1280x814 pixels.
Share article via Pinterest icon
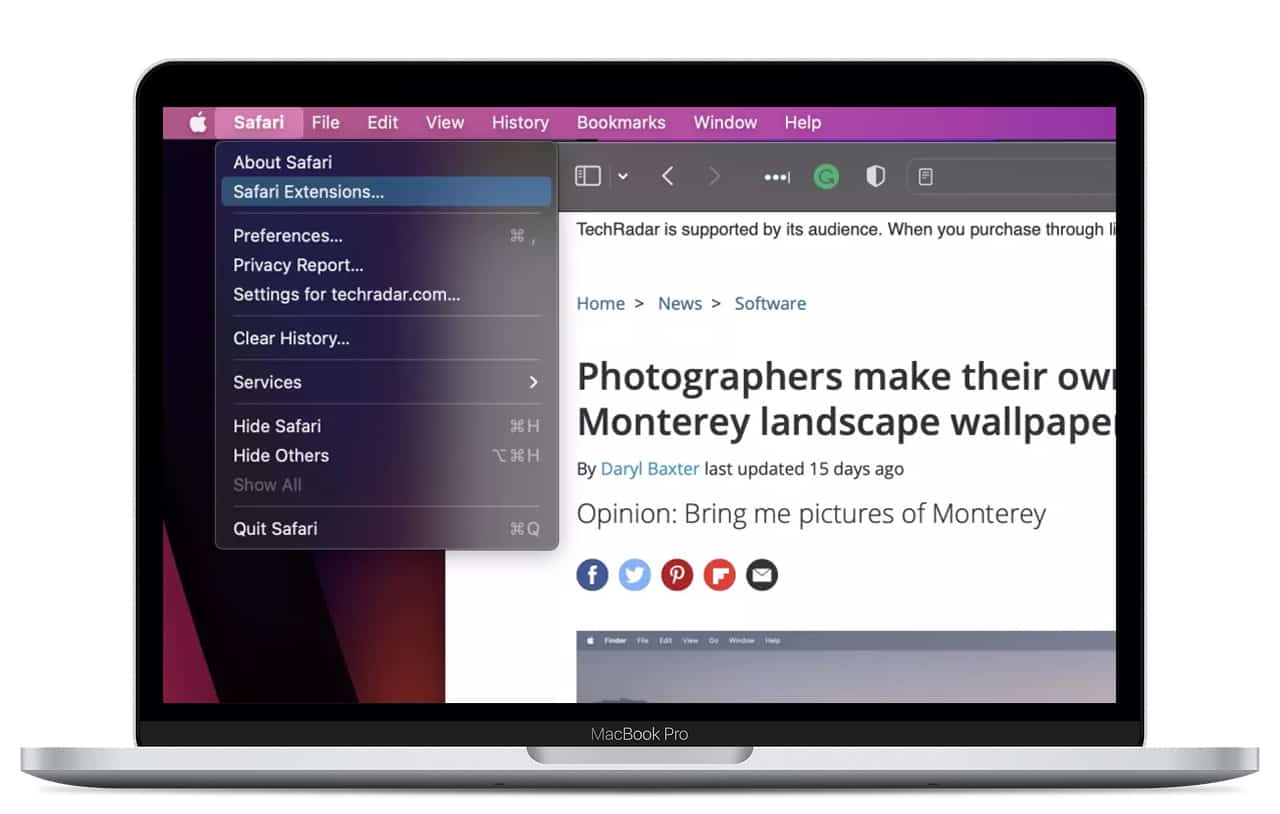click(x=677, y=574)
